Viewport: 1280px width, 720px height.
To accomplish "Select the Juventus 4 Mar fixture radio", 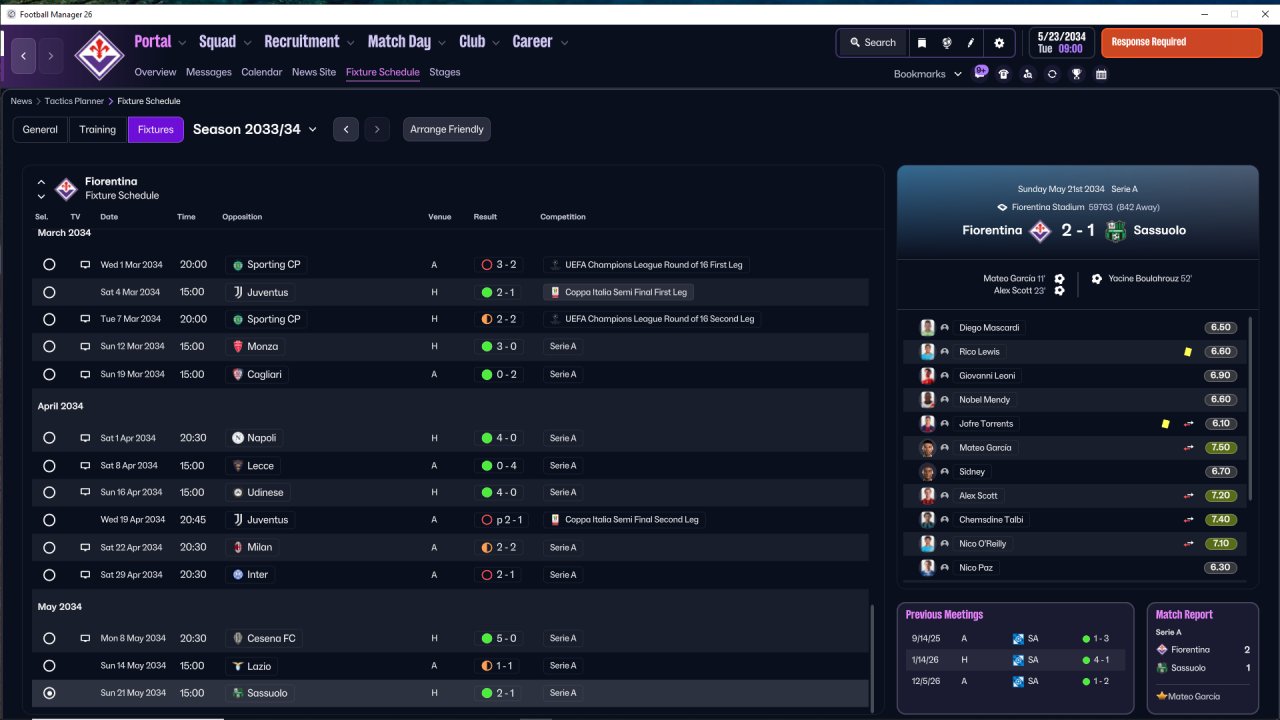I will coord(49,292).
